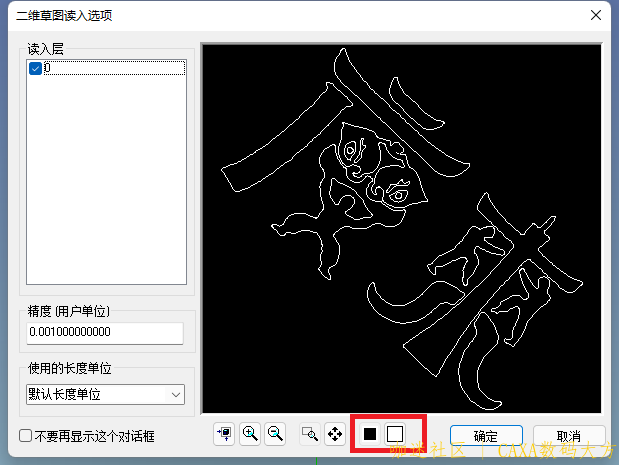Enable 不要再显示这个对话框 checkbox
Image resolution: width=619 pixels, height=465 pixels.
pyautogui.click(x=26, y=436)
